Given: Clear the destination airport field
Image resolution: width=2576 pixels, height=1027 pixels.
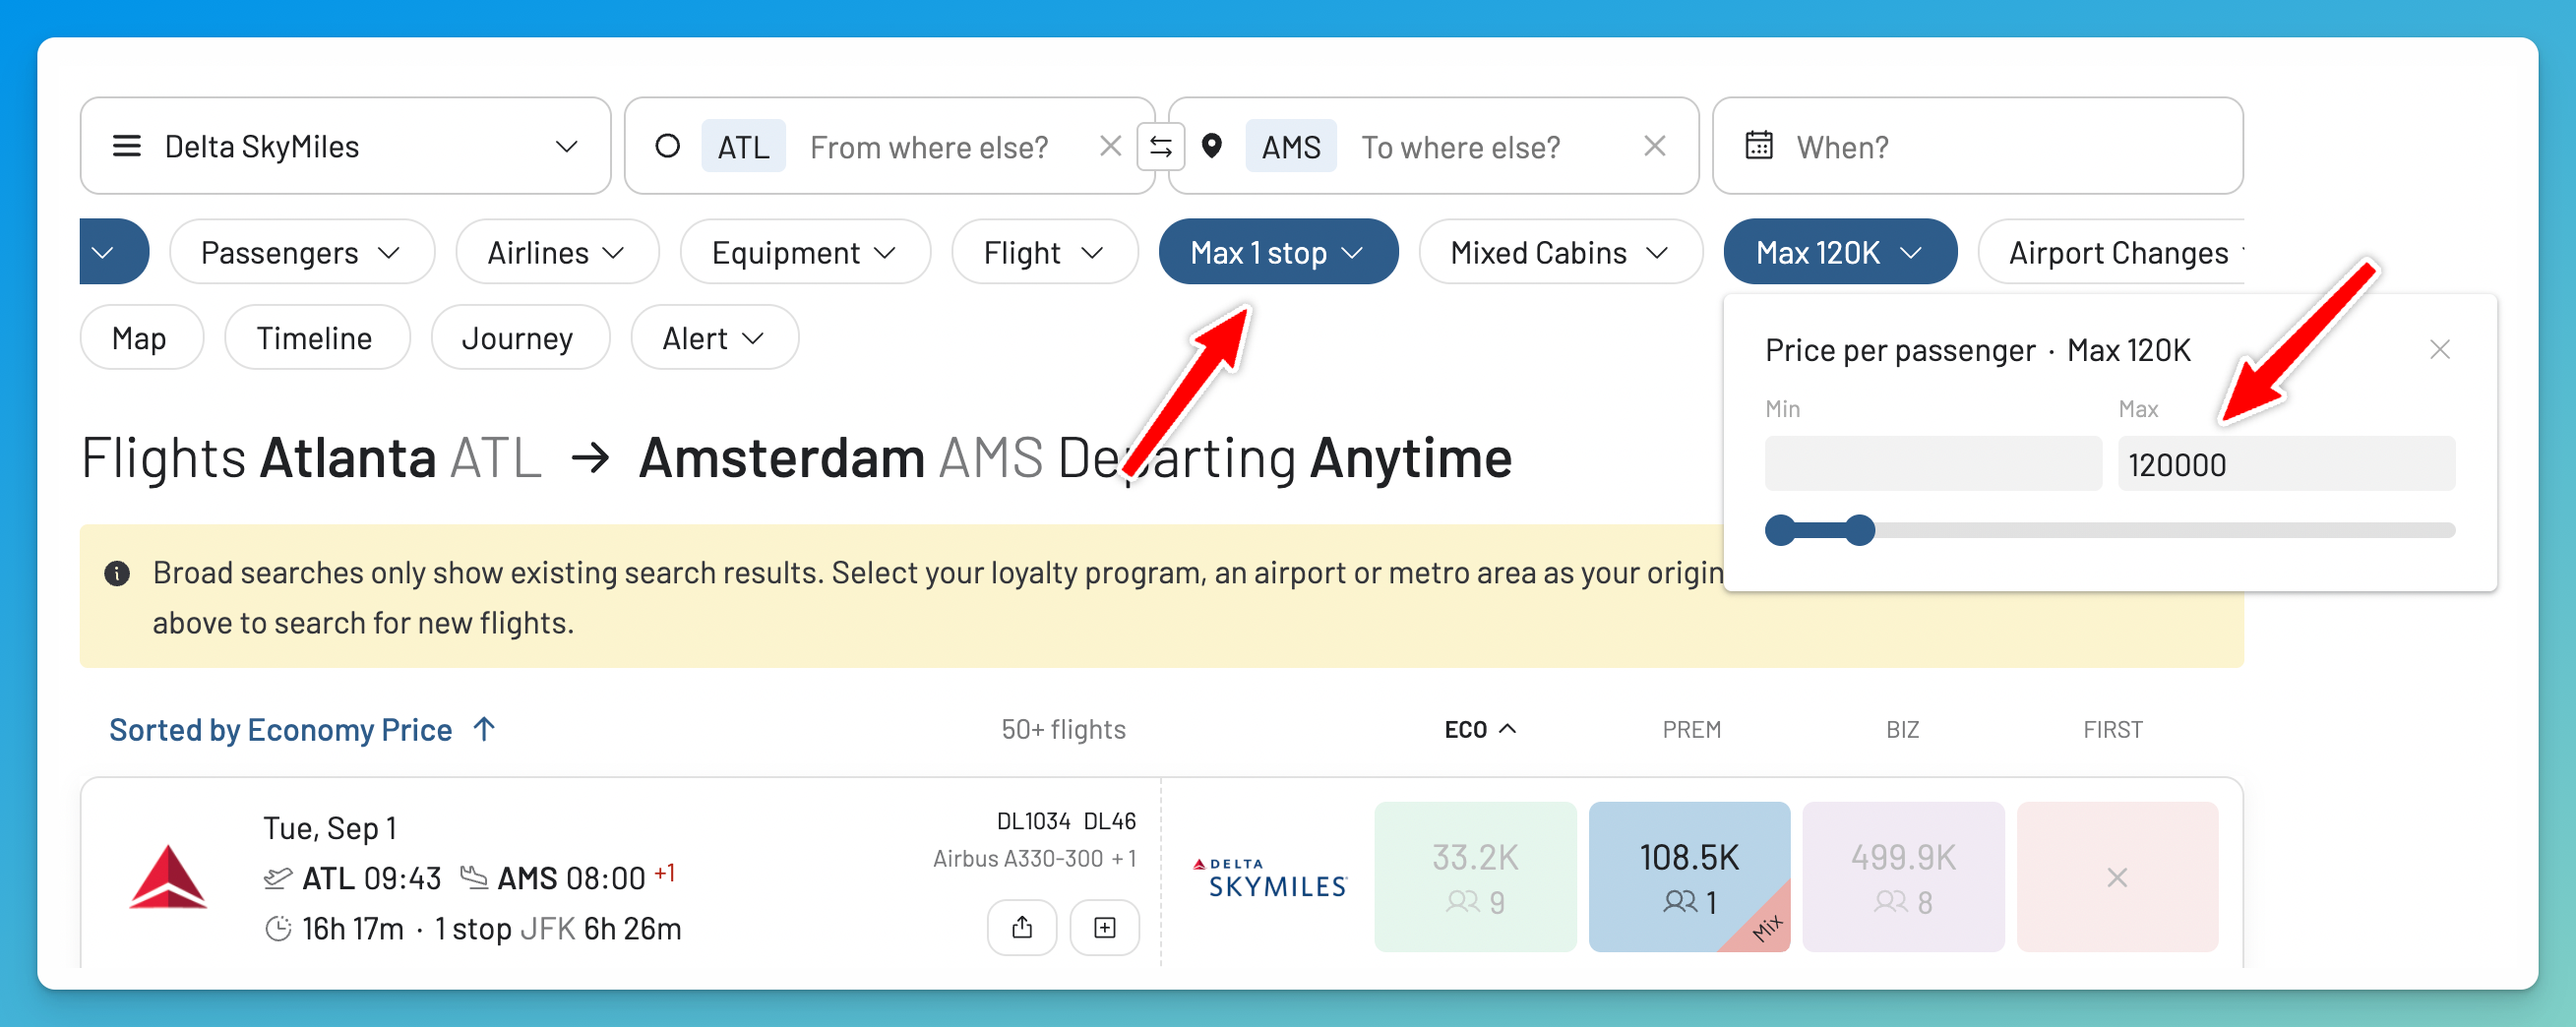Looking at the screenshot, I should point(1655,146).
